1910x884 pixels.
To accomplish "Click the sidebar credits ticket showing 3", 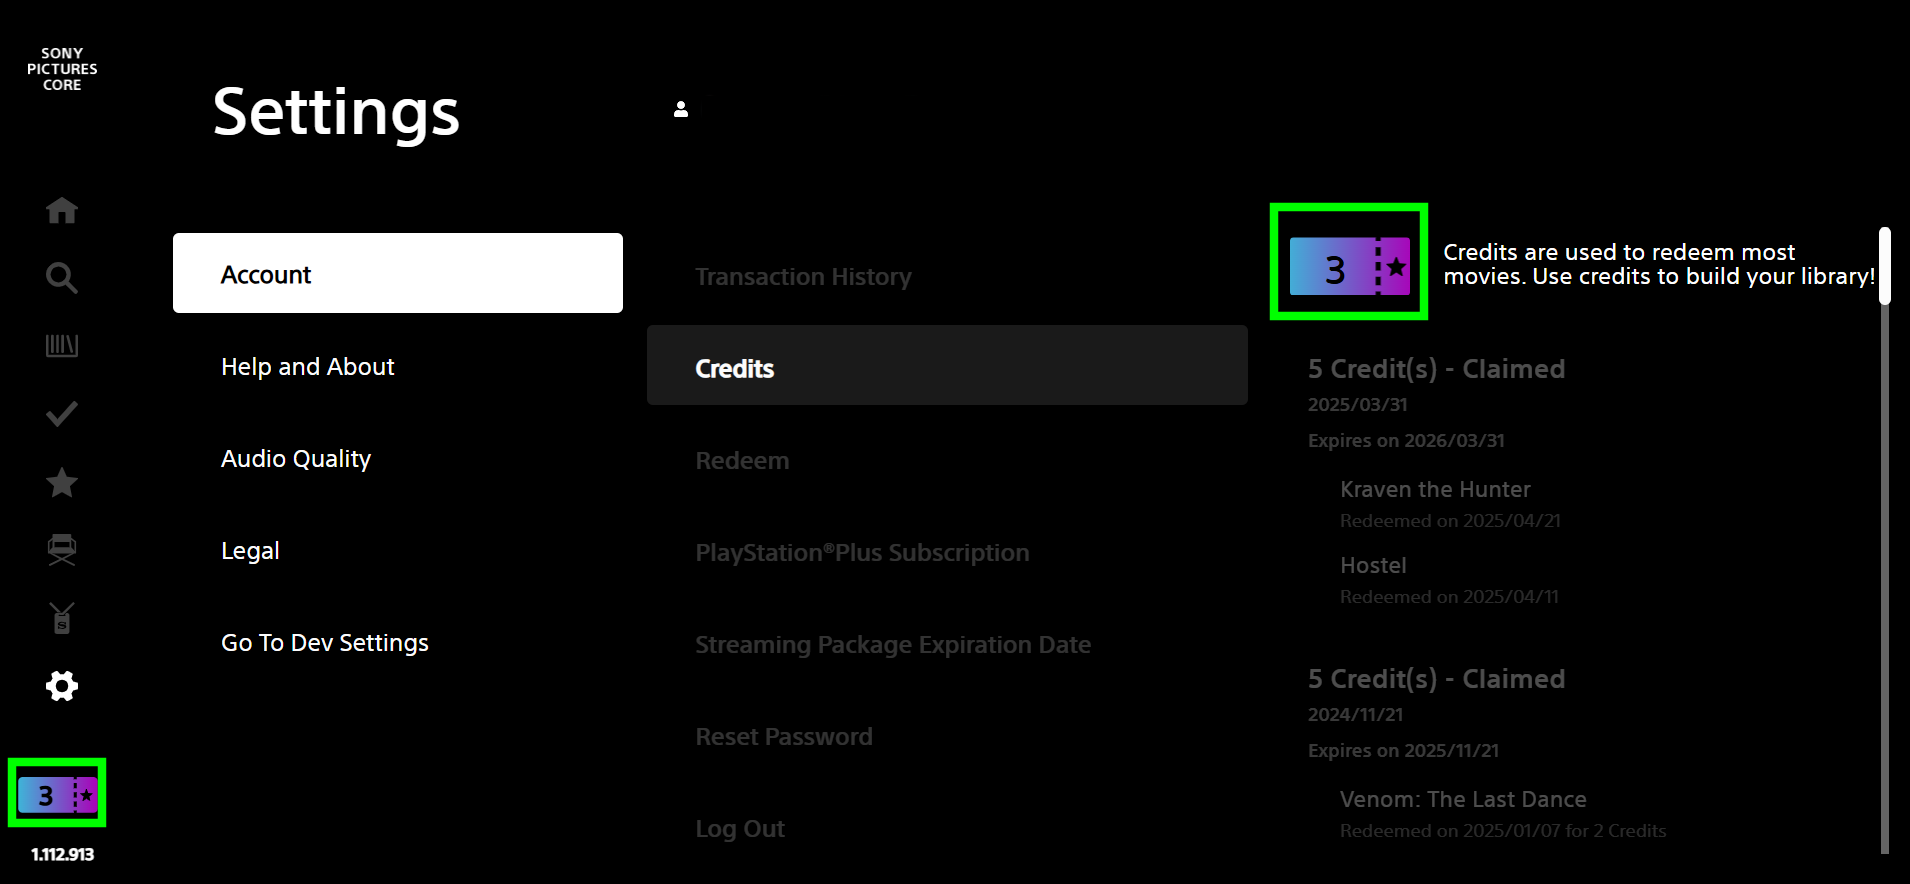I will point(58,795).
